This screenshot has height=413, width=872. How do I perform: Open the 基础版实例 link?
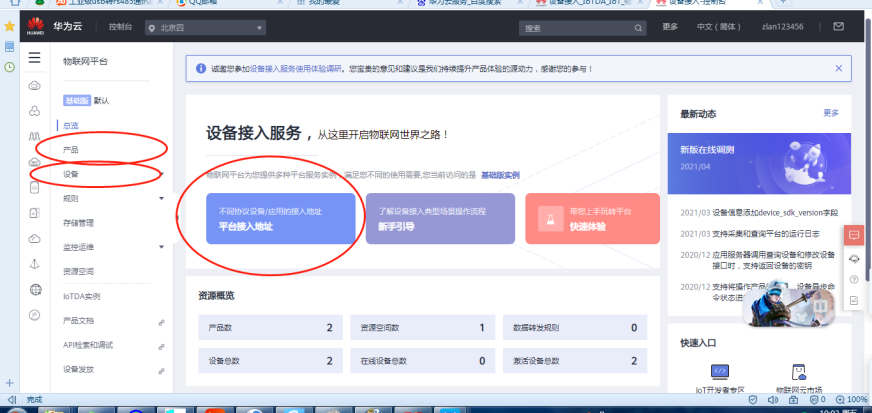click(x=500, y=175)
